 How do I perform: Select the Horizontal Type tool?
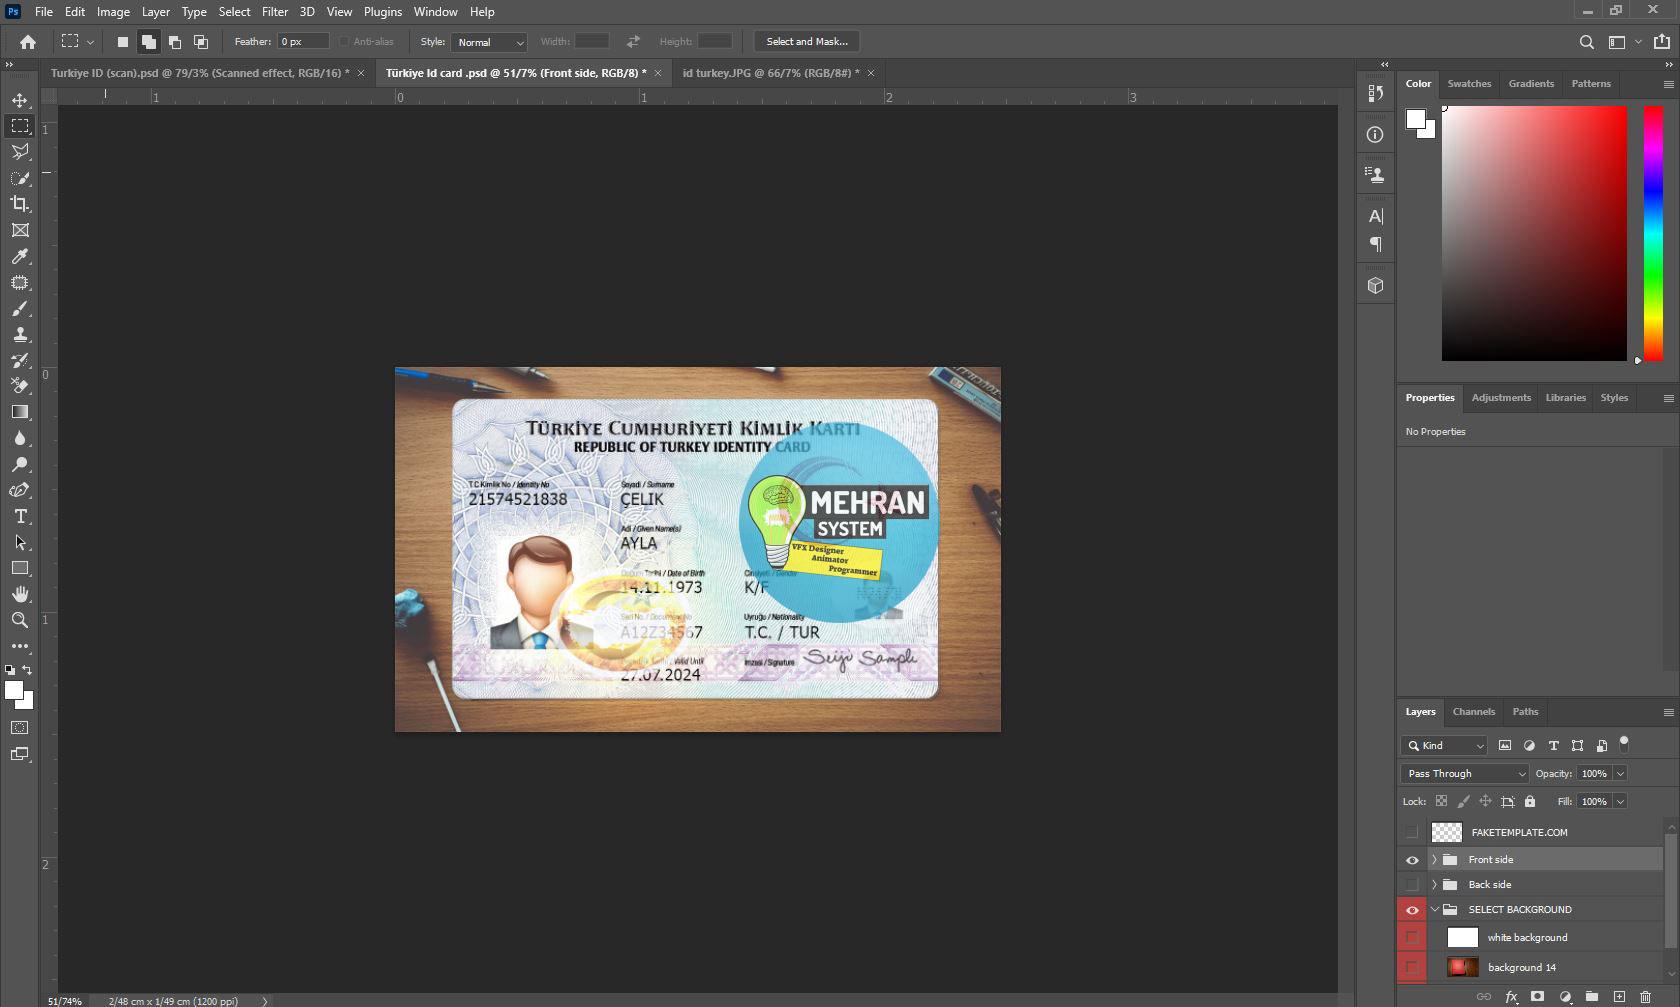coord(20,517)
